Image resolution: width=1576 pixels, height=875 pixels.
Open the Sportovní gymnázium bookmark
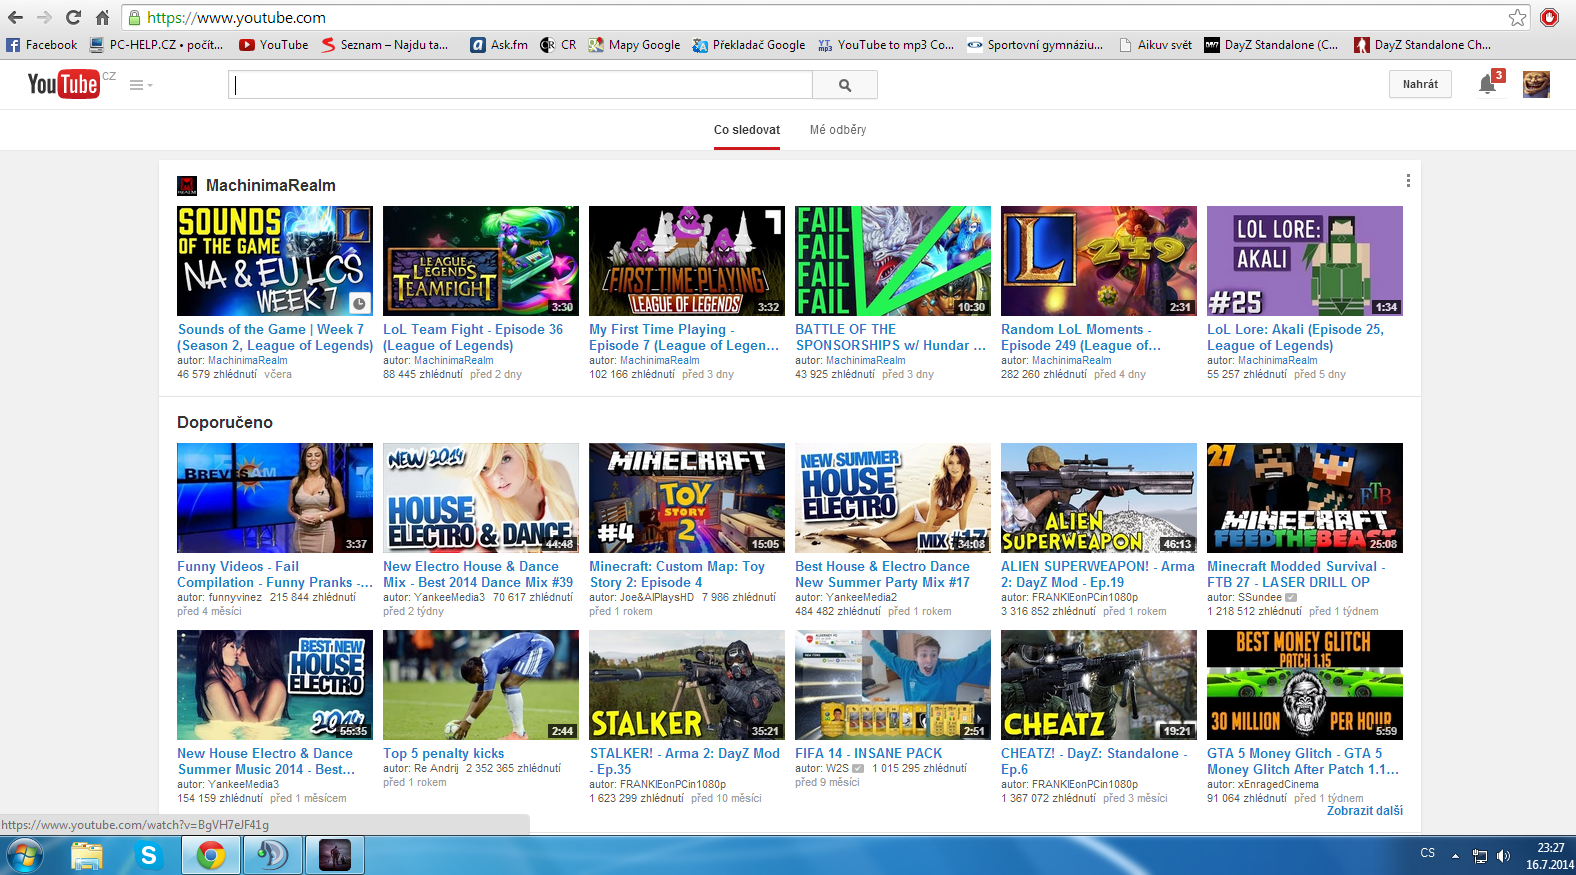[1035, 45]
